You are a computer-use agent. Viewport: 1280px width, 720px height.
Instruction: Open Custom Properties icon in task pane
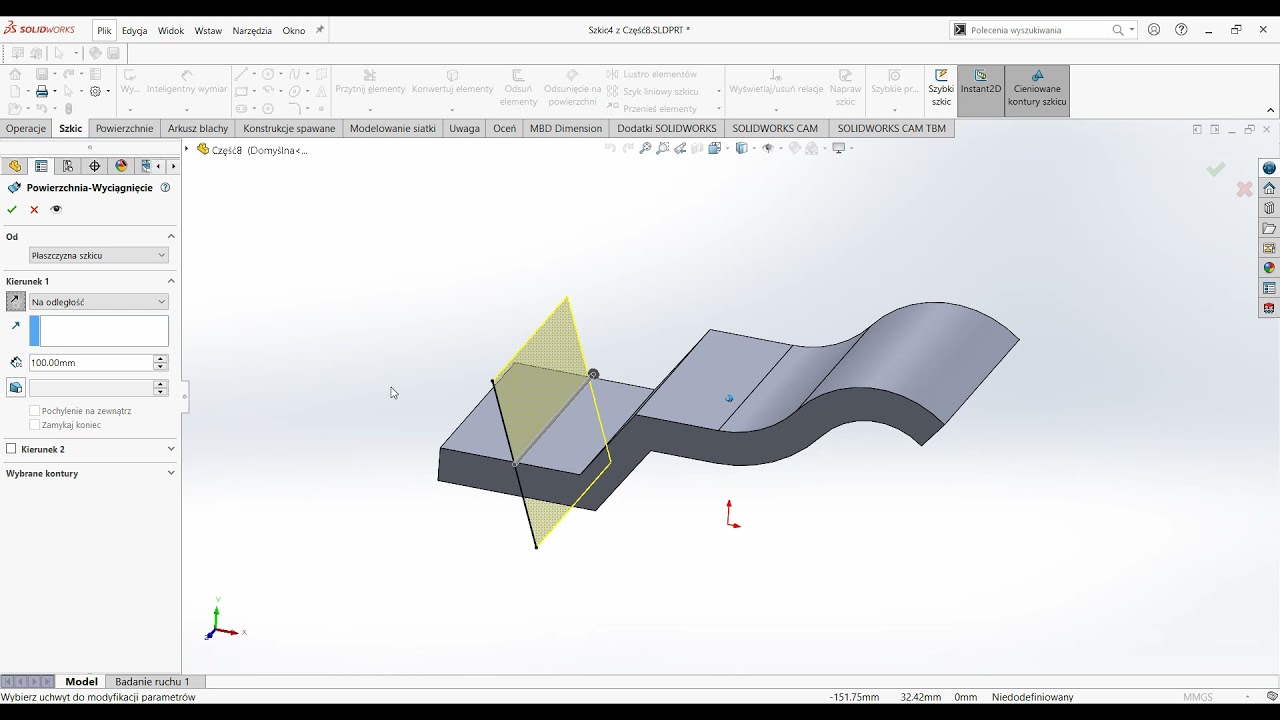coord(1269,288)
